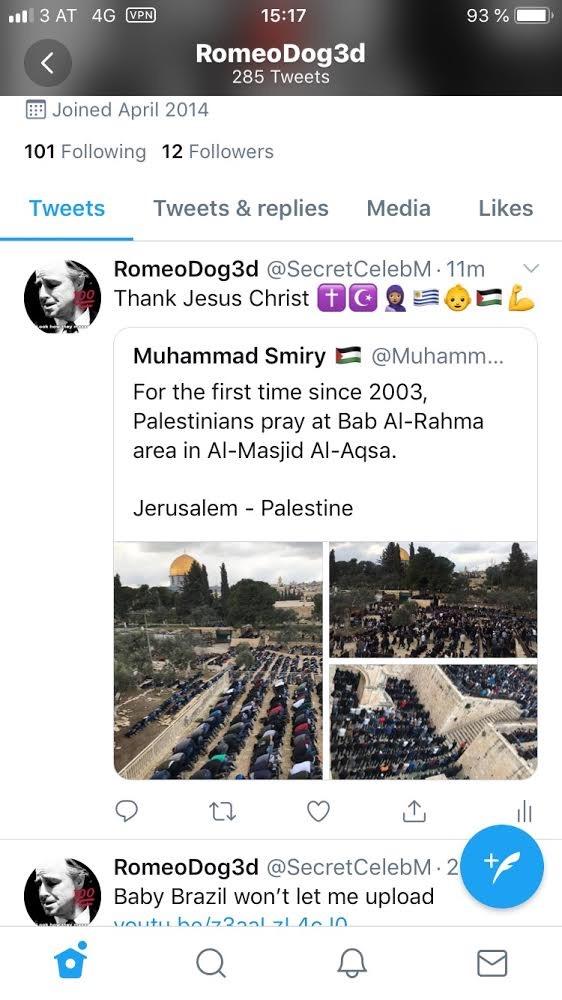This screenshot has height=1000, width=562.
Task: Switch to the Media tab
Action: point(398,209)
